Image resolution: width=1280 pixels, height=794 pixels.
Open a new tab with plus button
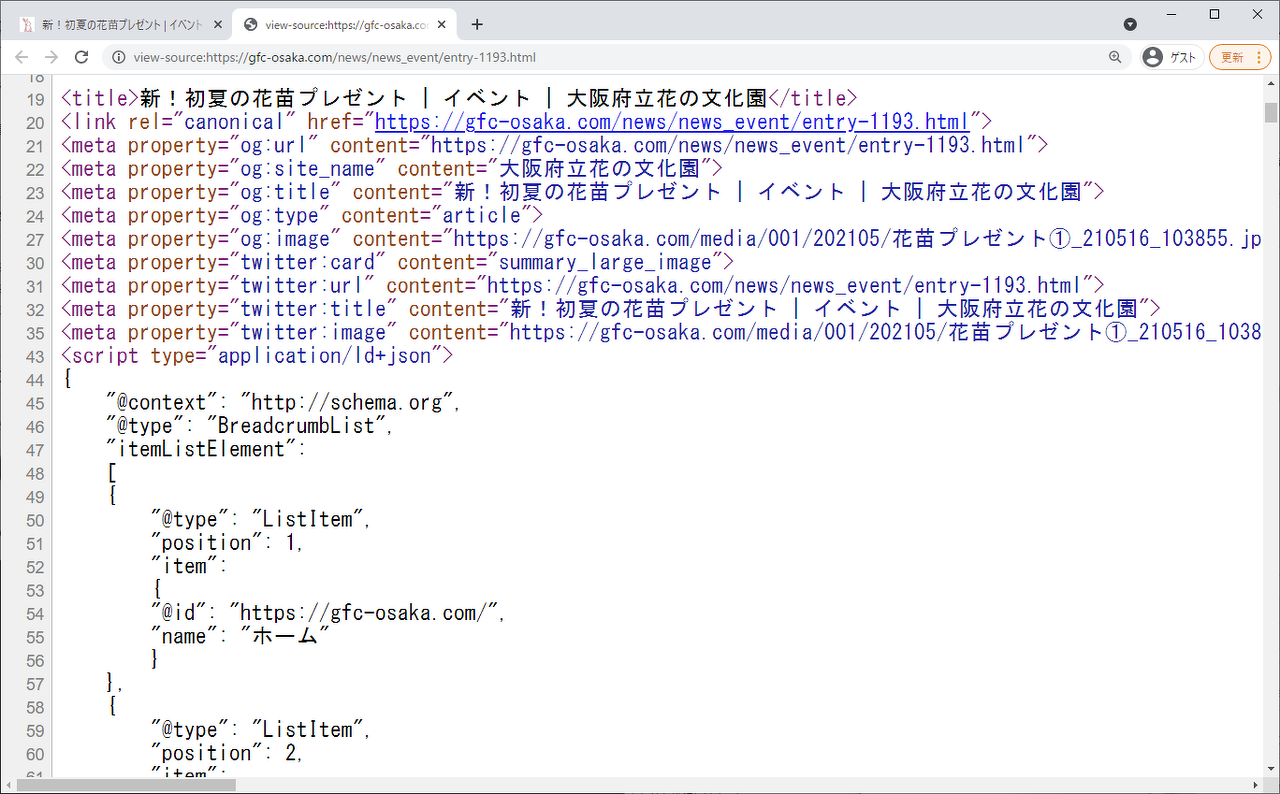(477, 24)
